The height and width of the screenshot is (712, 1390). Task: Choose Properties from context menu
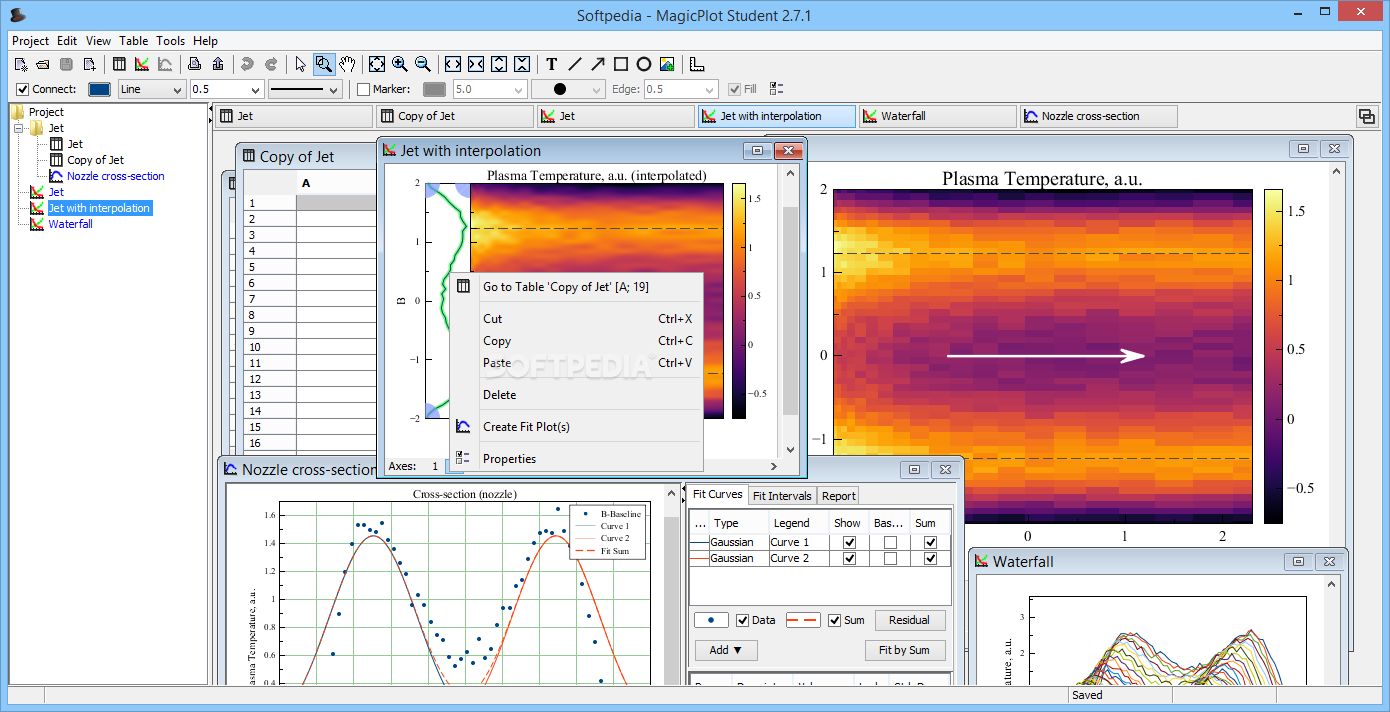(x=577, y=459)
